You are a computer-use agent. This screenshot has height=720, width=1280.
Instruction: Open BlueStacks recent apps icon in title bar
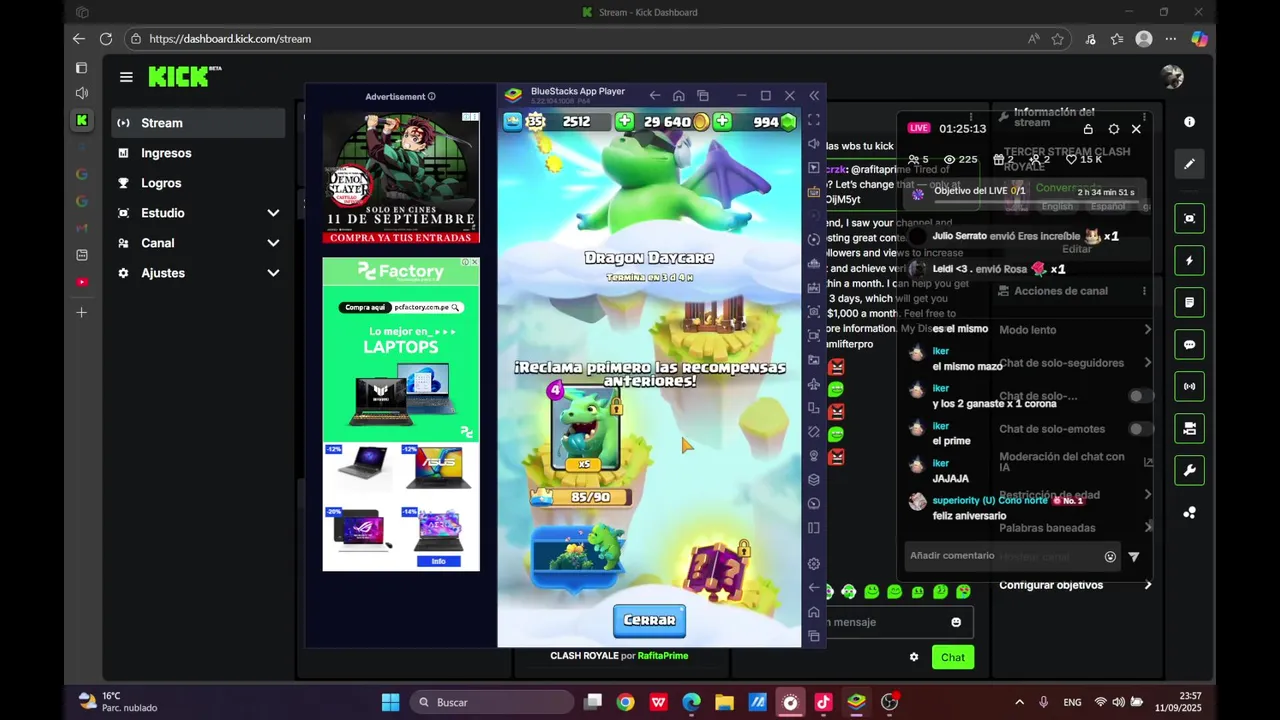pos(703,96)
